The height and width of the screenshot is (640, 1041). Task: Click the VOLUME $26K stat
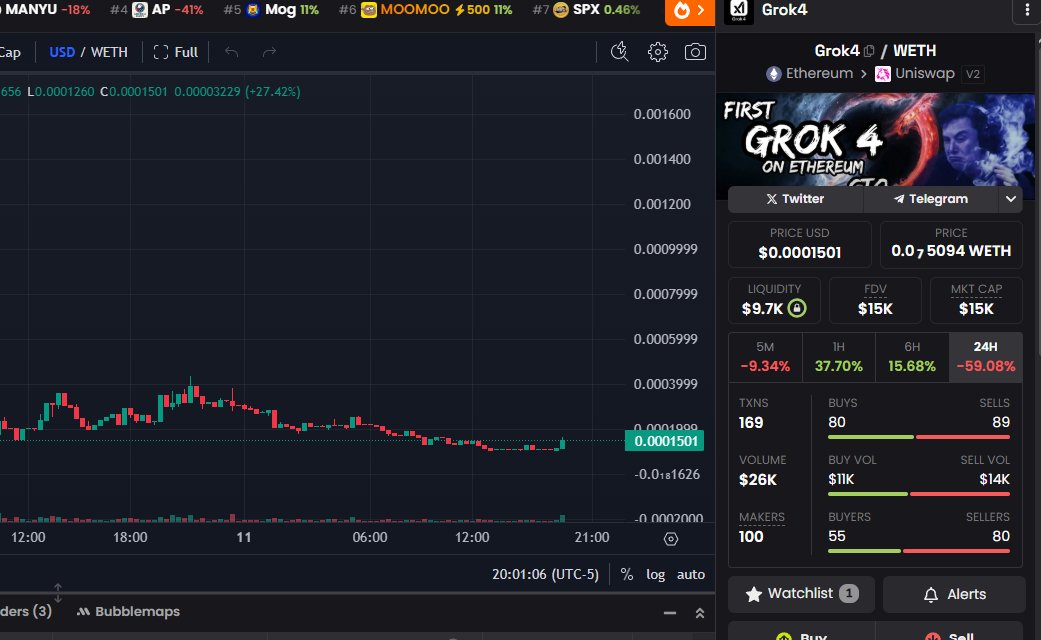click(762, 471)
